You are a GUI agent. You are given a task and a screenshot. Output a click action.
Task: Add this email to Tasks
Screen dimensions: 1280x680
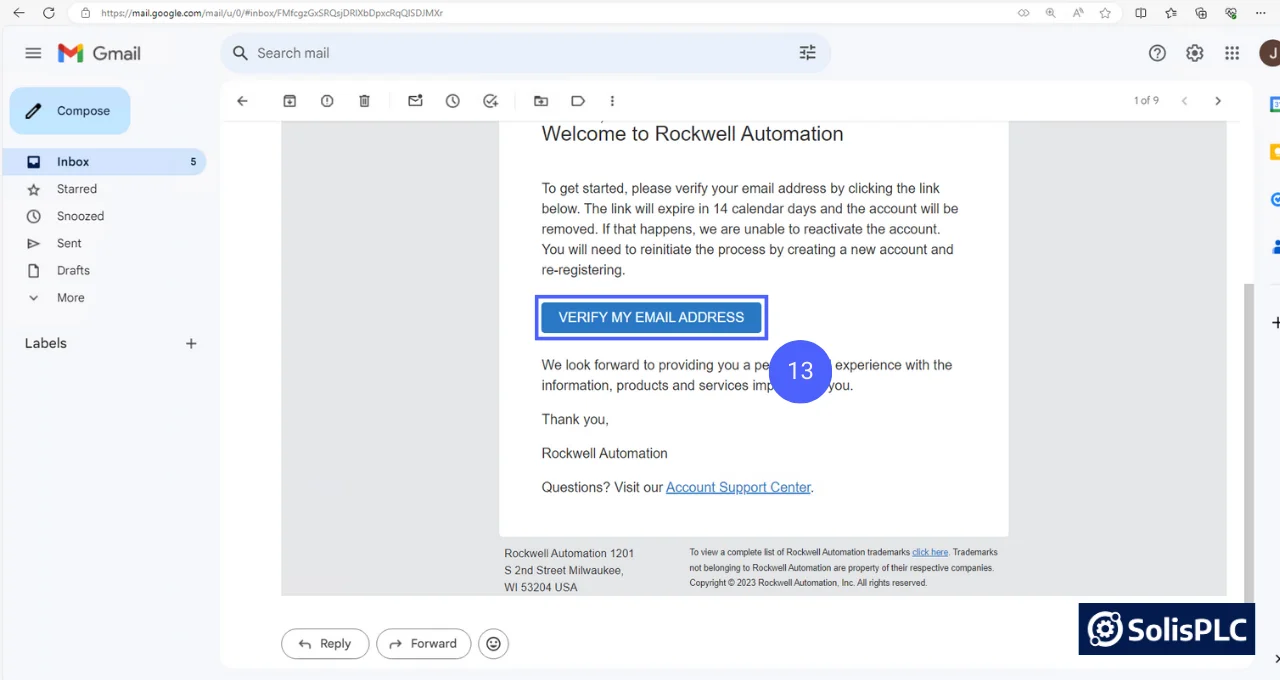tap(490, 100)
